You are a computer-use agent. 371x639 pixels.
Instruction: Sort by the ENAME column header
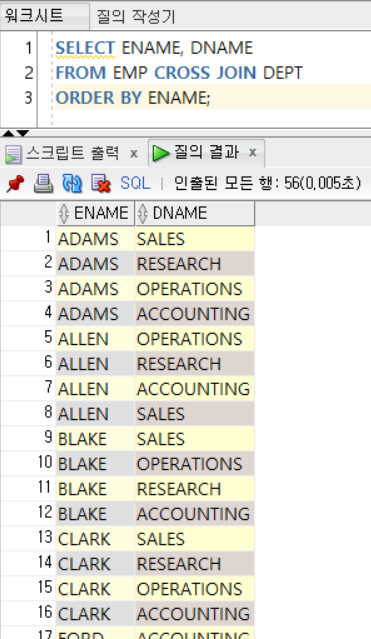click(x=95, y=213)
